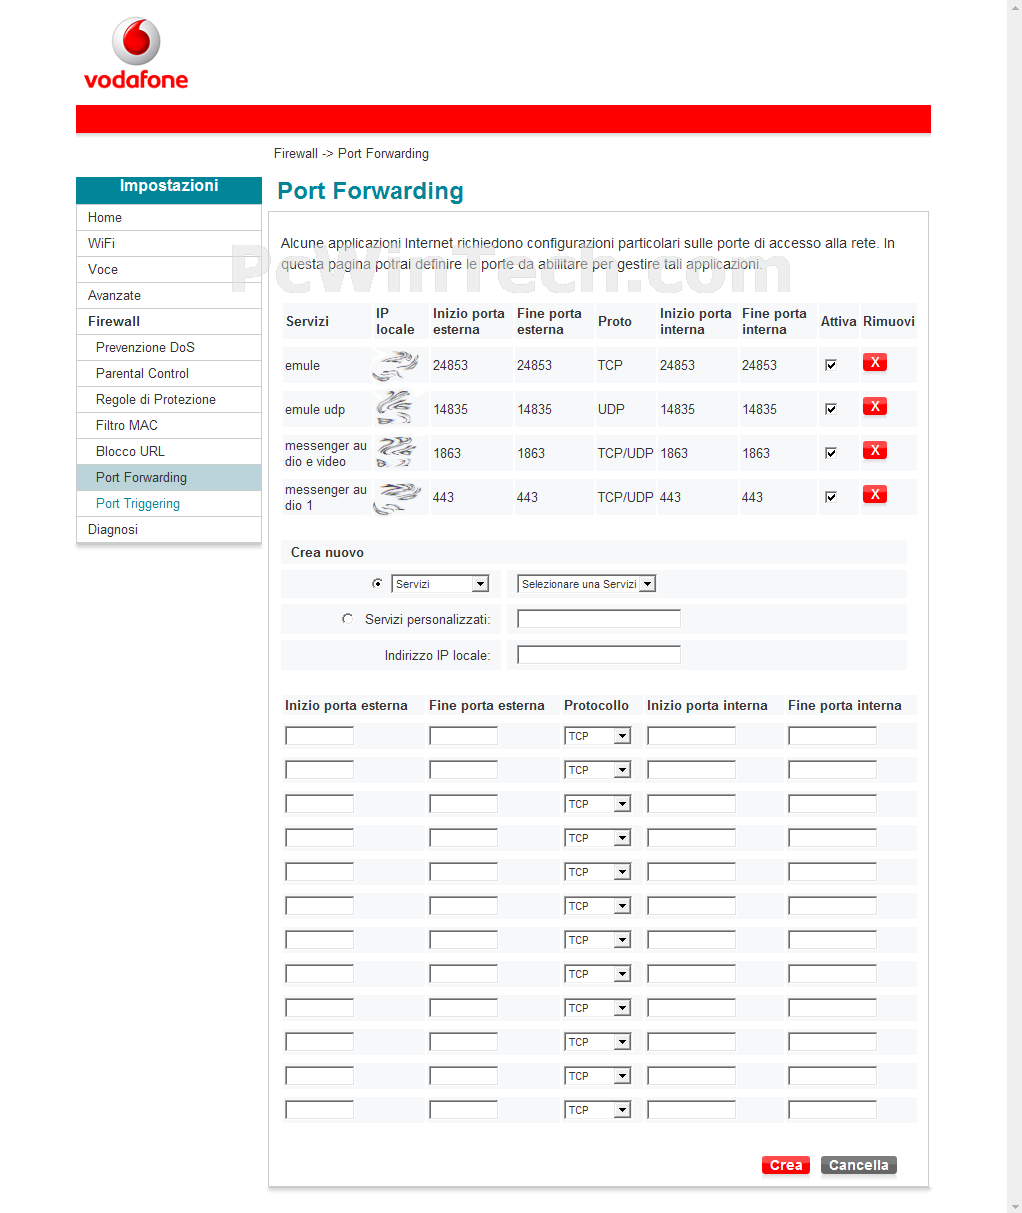Navigate to Parental Control
Viewport: 1022px width, 1213px height.
[x=169, y=373]
